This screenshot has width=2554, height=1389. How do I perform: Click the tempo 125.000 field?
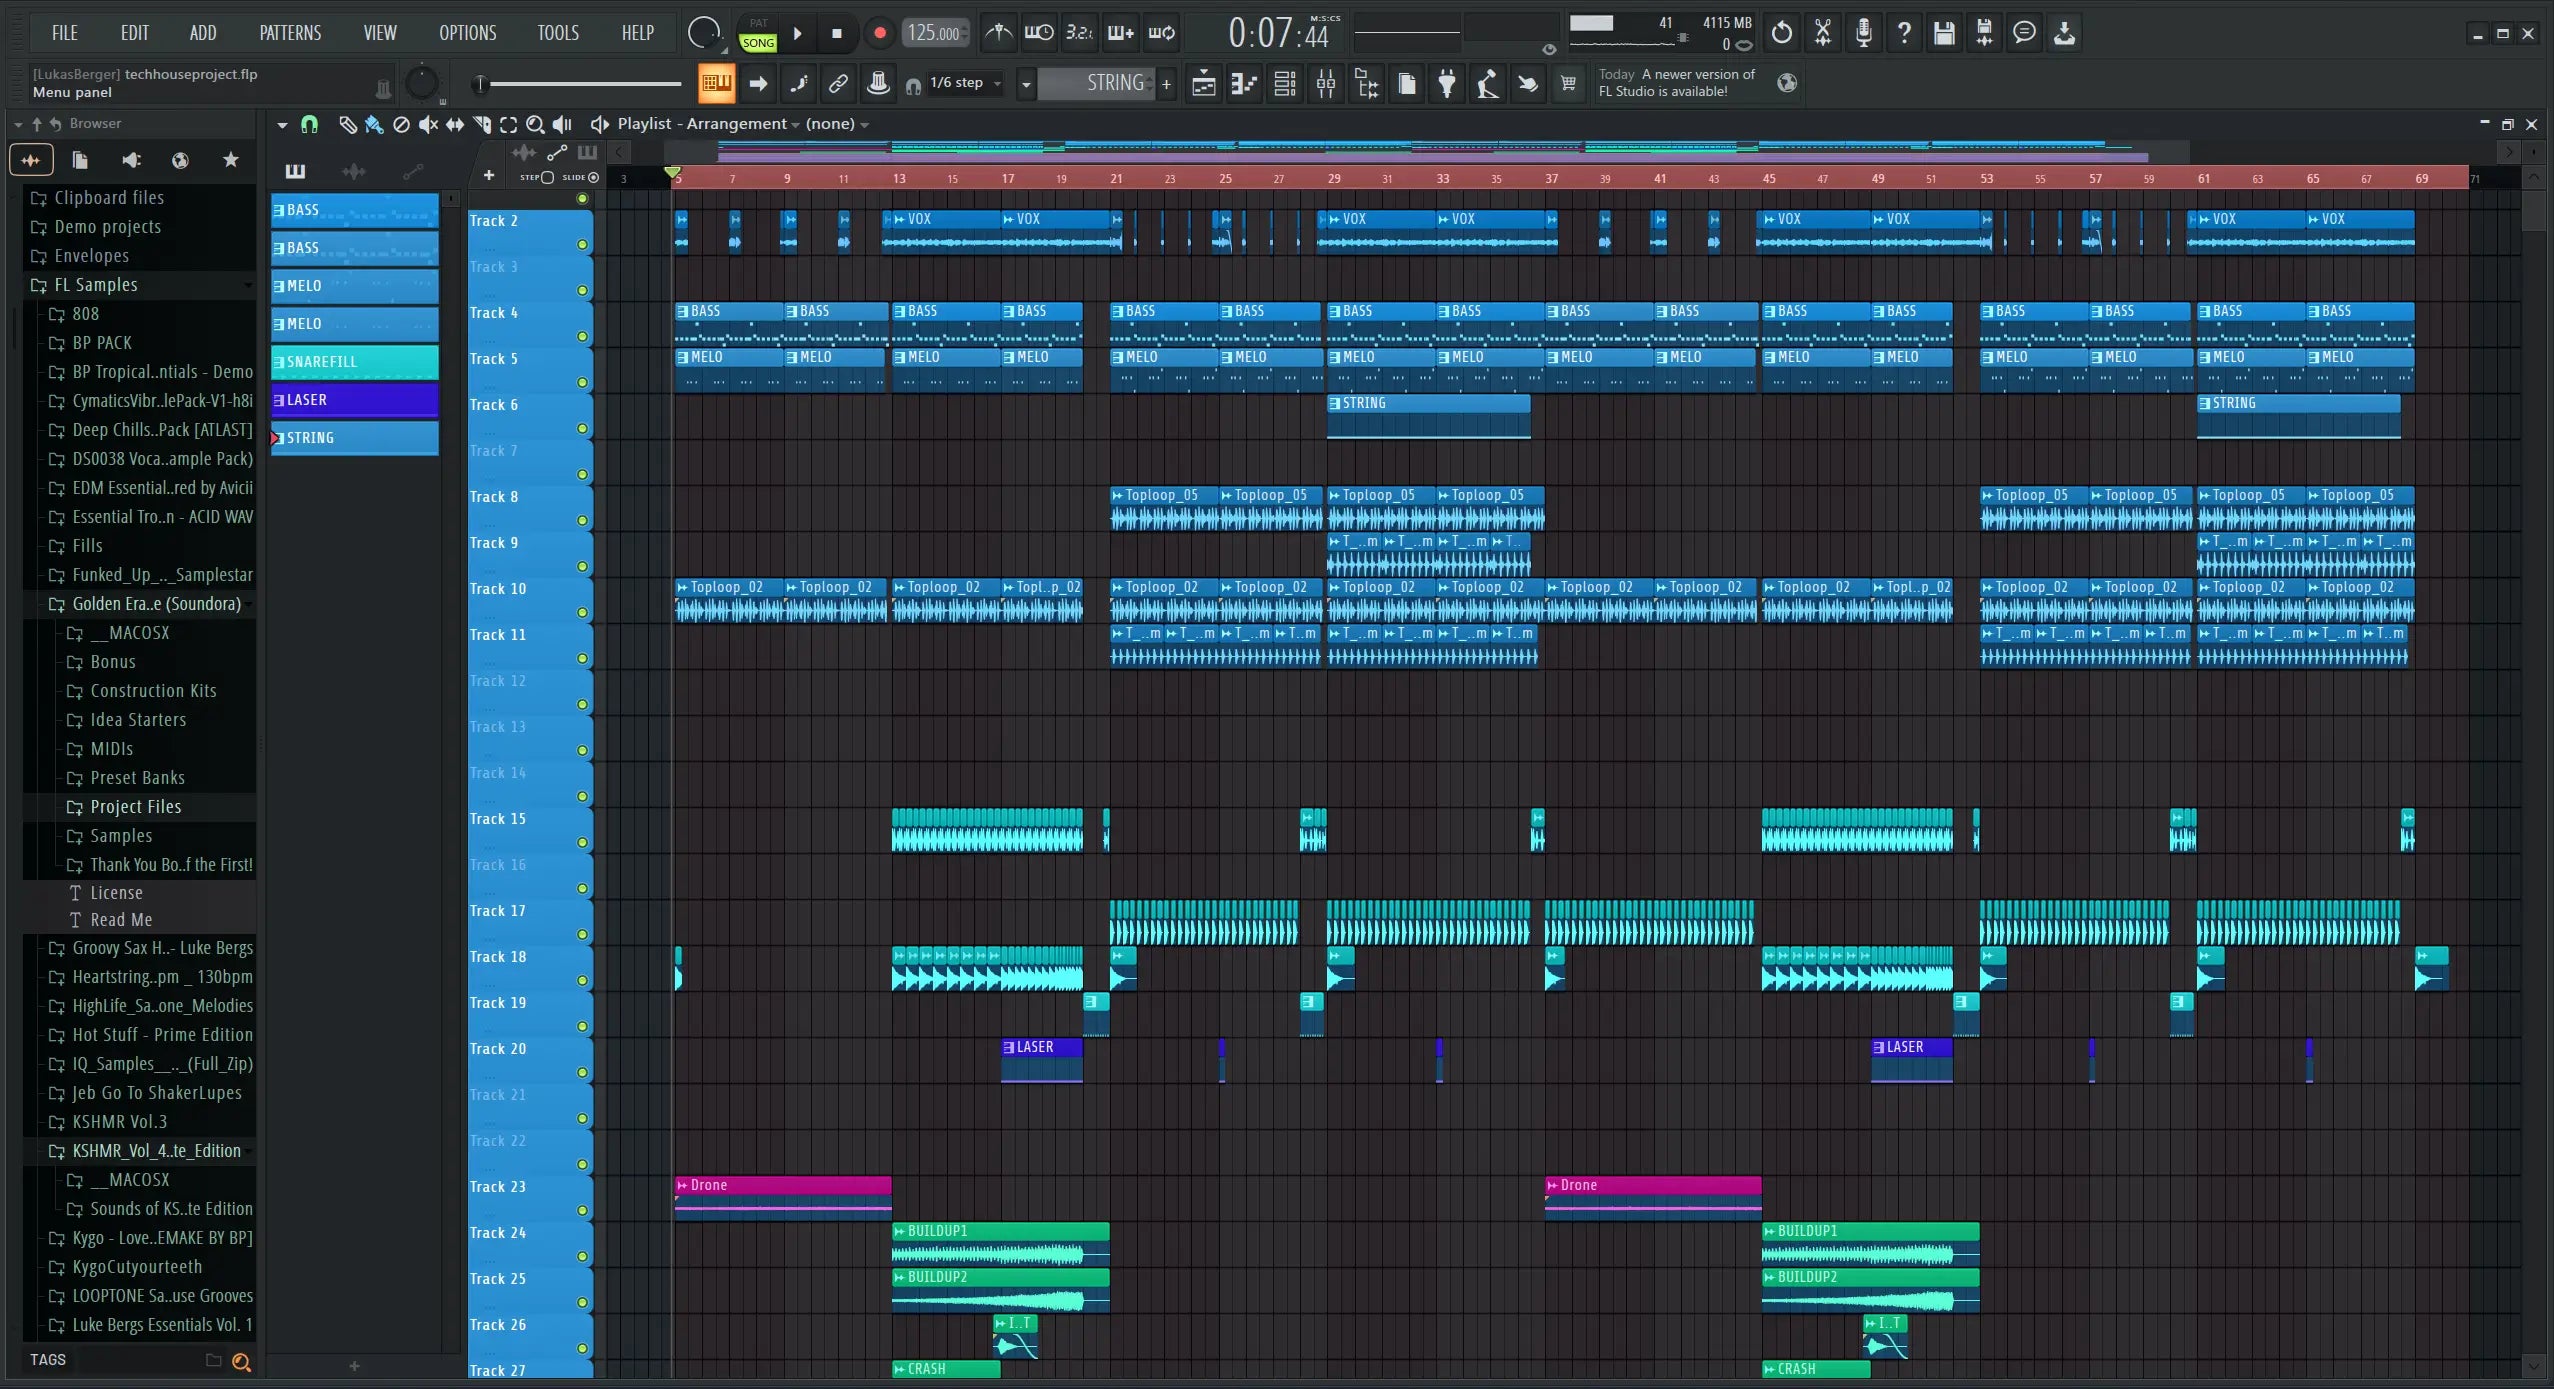click(x=934, y=33)
